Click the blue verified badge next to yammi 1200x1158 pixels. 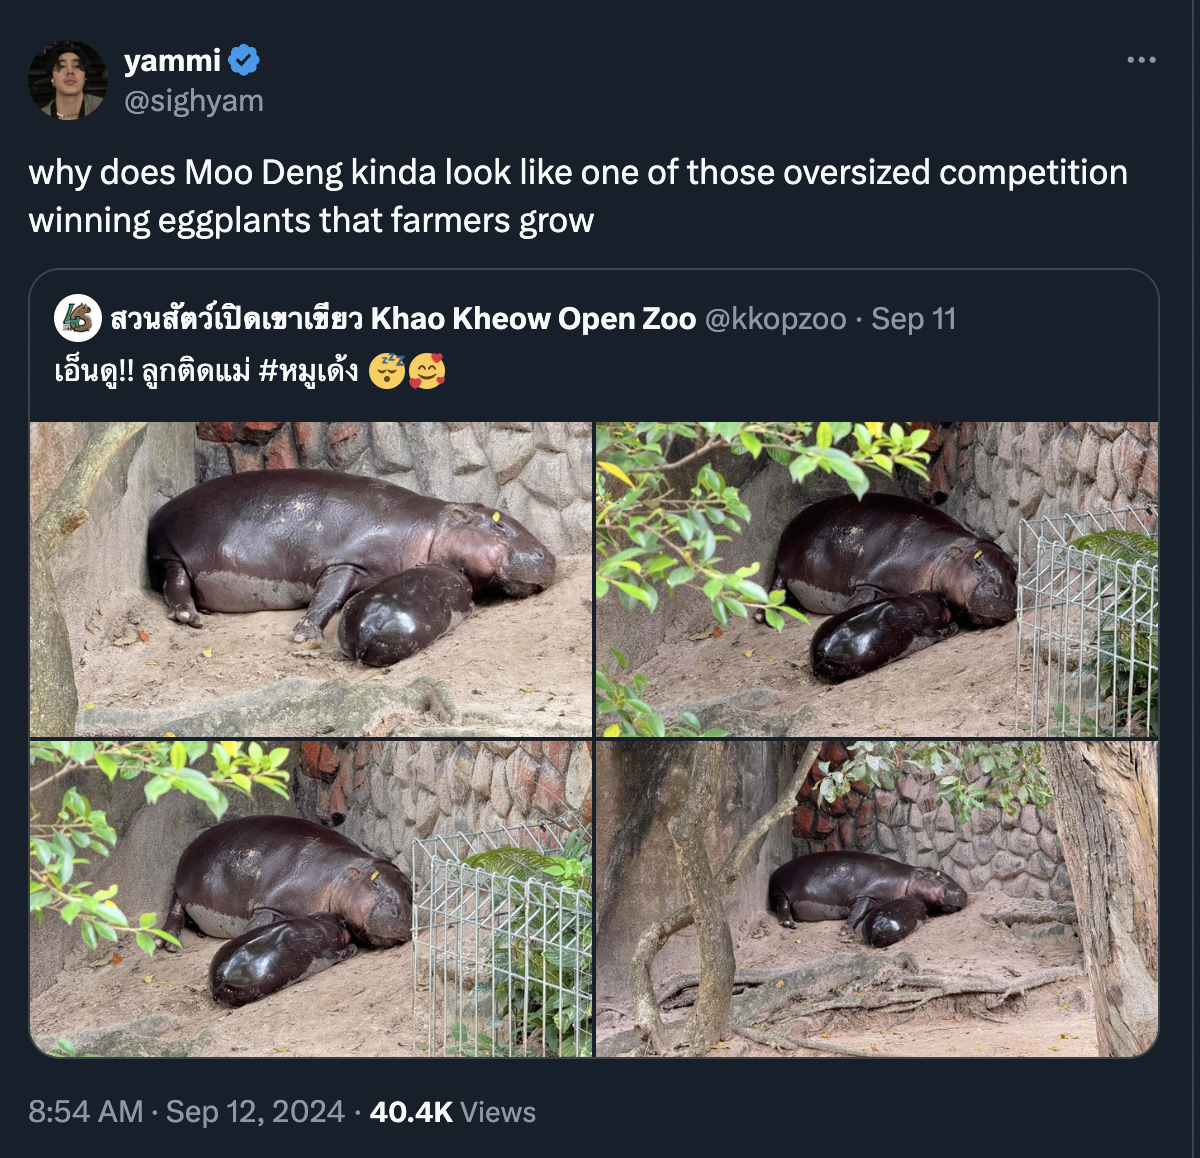(243, 60)
